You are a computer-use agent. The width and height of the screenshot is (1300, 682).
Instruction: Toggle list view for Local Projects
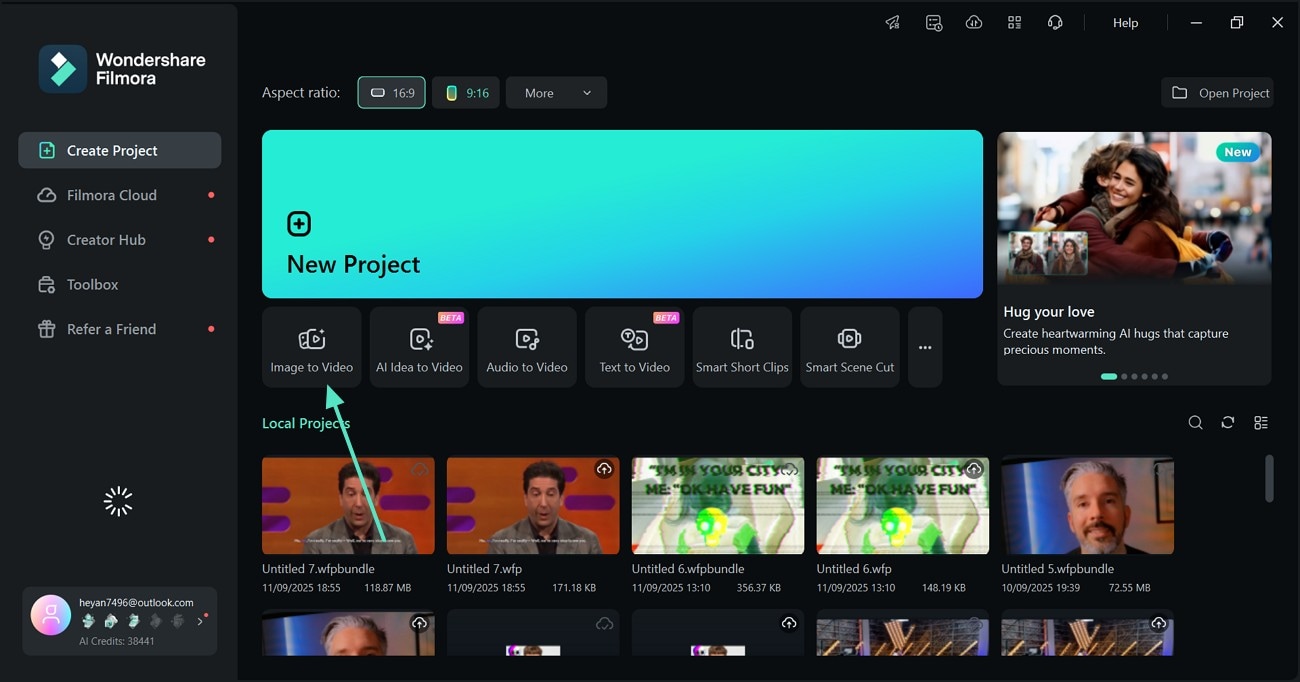point(1261,422)
